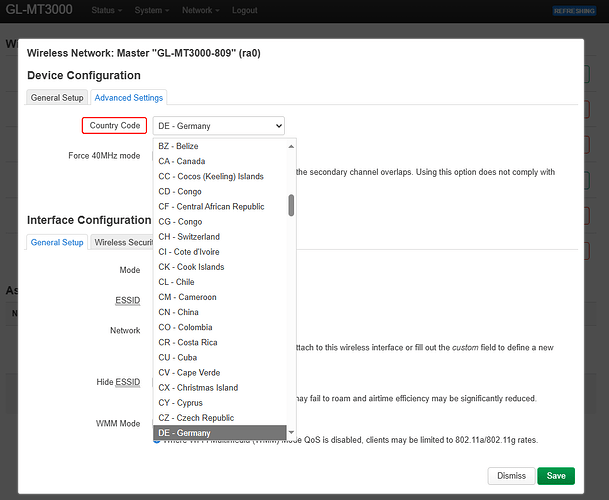Viewport: 609px width, 500px height.
Task: Dismiss the wireless network dialog
Action: coord(510,476)
